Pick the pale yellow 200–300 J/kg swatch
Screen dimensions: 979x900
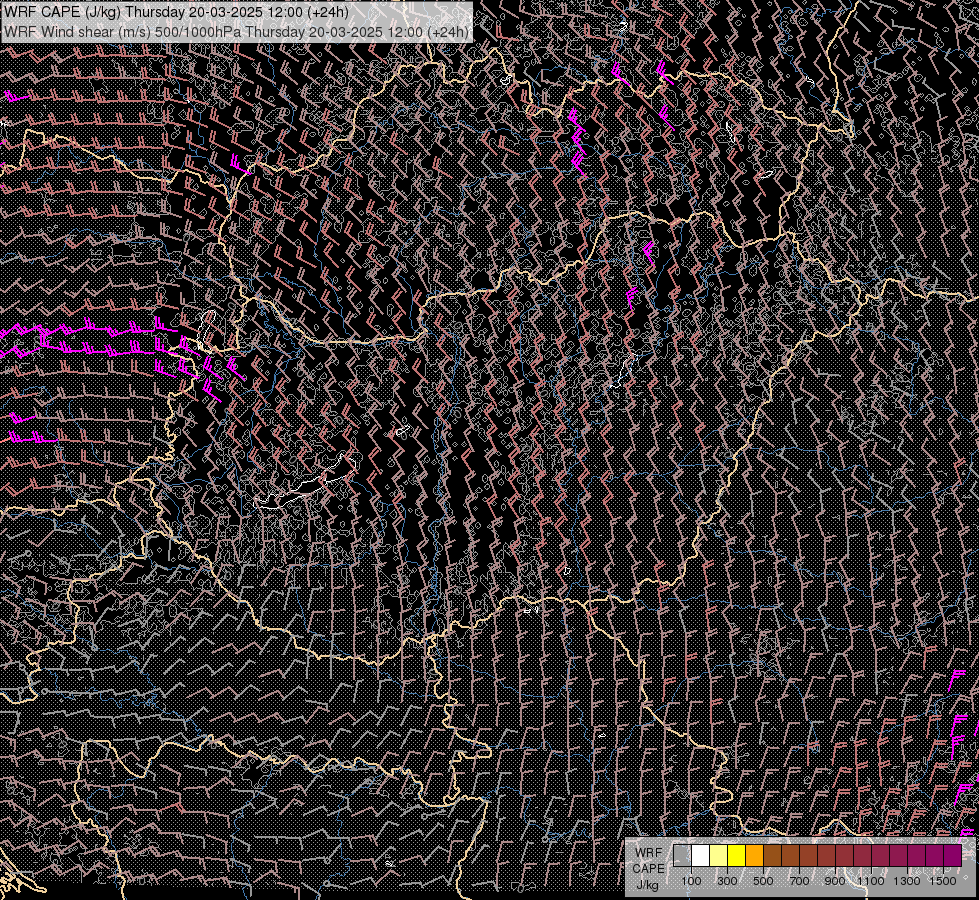[719, 856]
